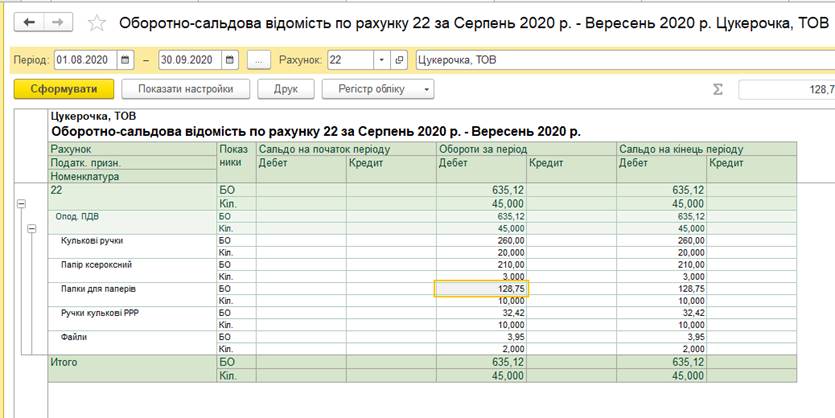835x418 pixels.
Task: Click the organization field Цукерочка, ТОВ
Action: click(620, 60)
